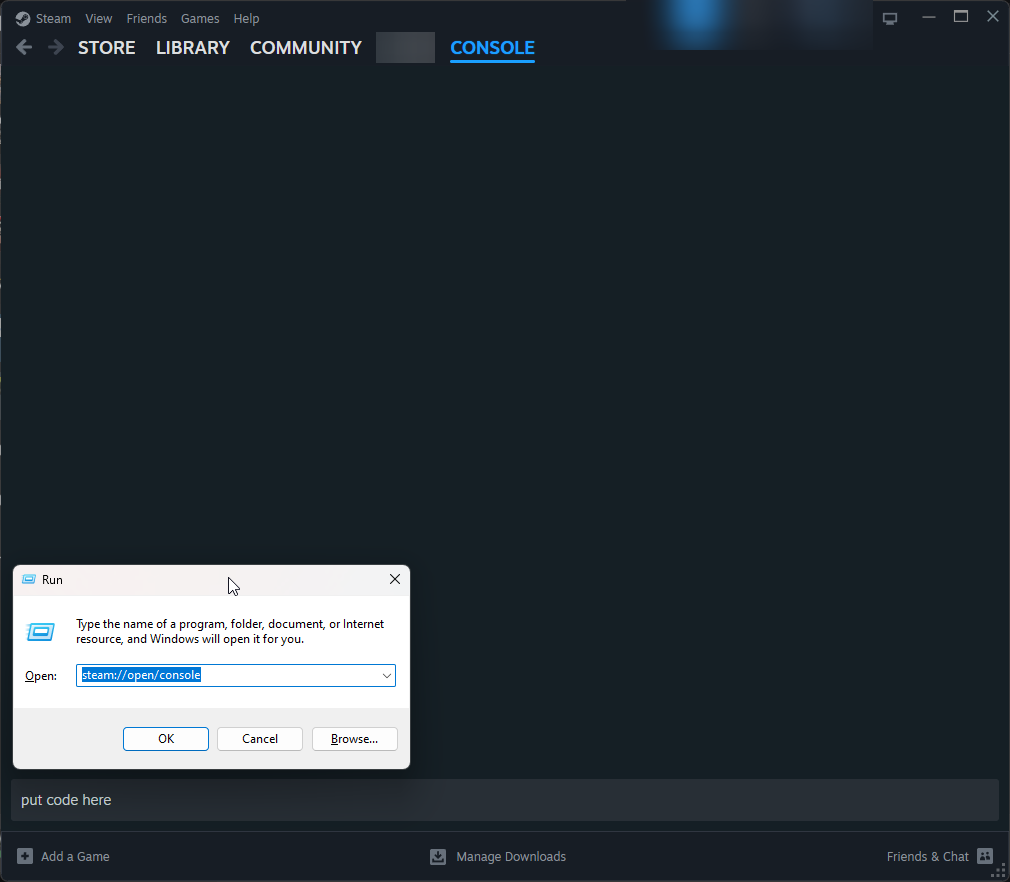Viewport: 1010px width, 882px height.
Task: Focus the console 'put code here' field
Action: [x=504, y=800]
